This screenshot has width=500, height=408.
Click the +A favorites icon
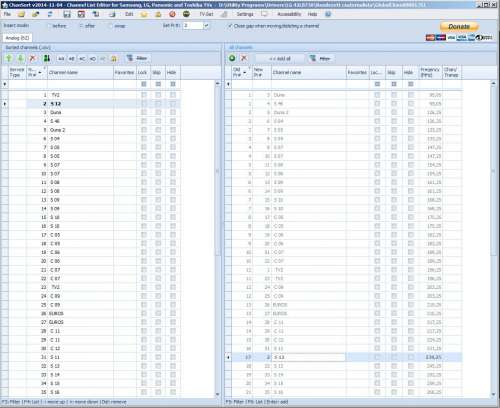pyautogui.click(x=61, y=59)
